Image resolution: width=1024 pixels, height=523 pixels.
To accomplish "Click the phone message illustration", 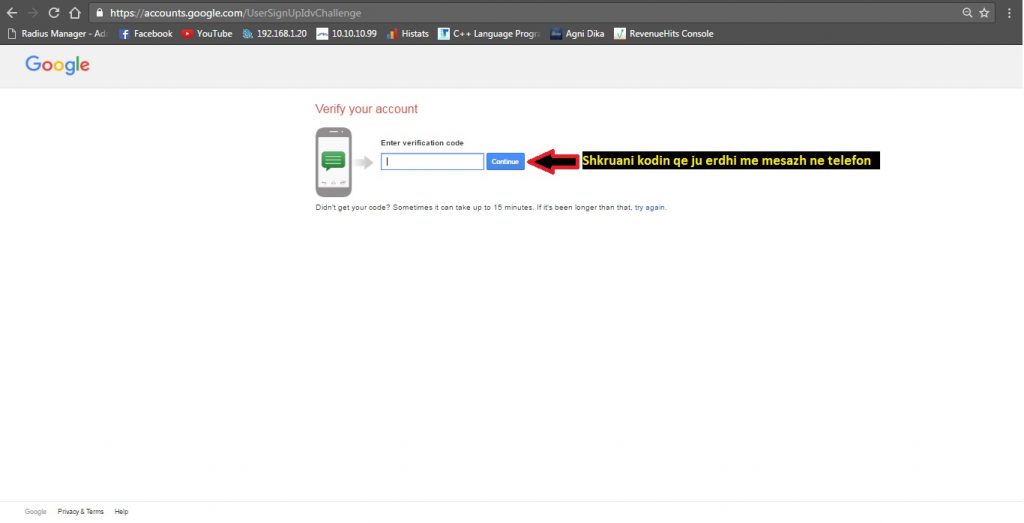I will (334, 162).
